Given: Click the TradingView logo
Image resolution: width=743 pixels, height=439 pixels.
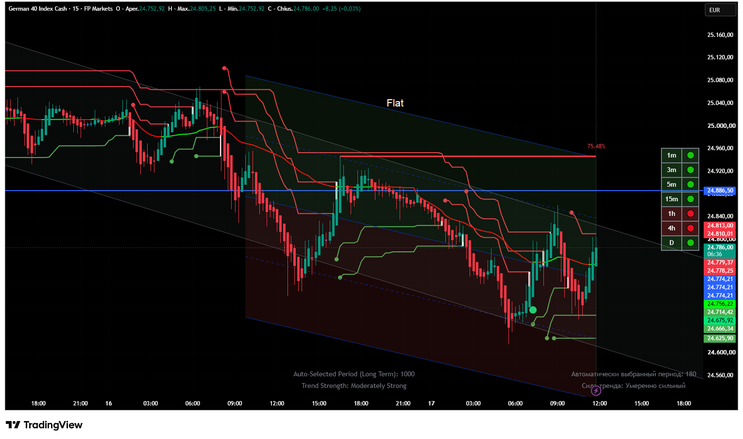Looking at the screenshot, I should coord(44,425).
